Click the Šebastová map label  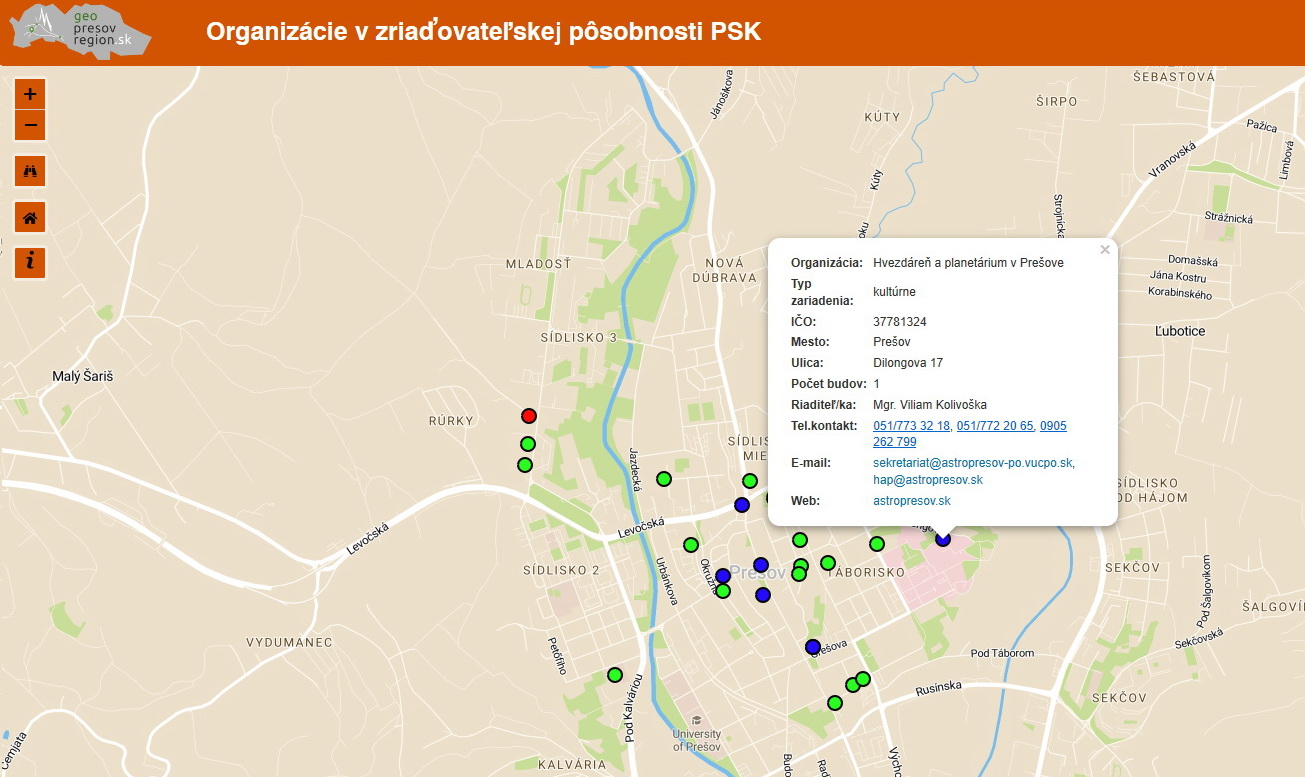(x=1174, y=76)
